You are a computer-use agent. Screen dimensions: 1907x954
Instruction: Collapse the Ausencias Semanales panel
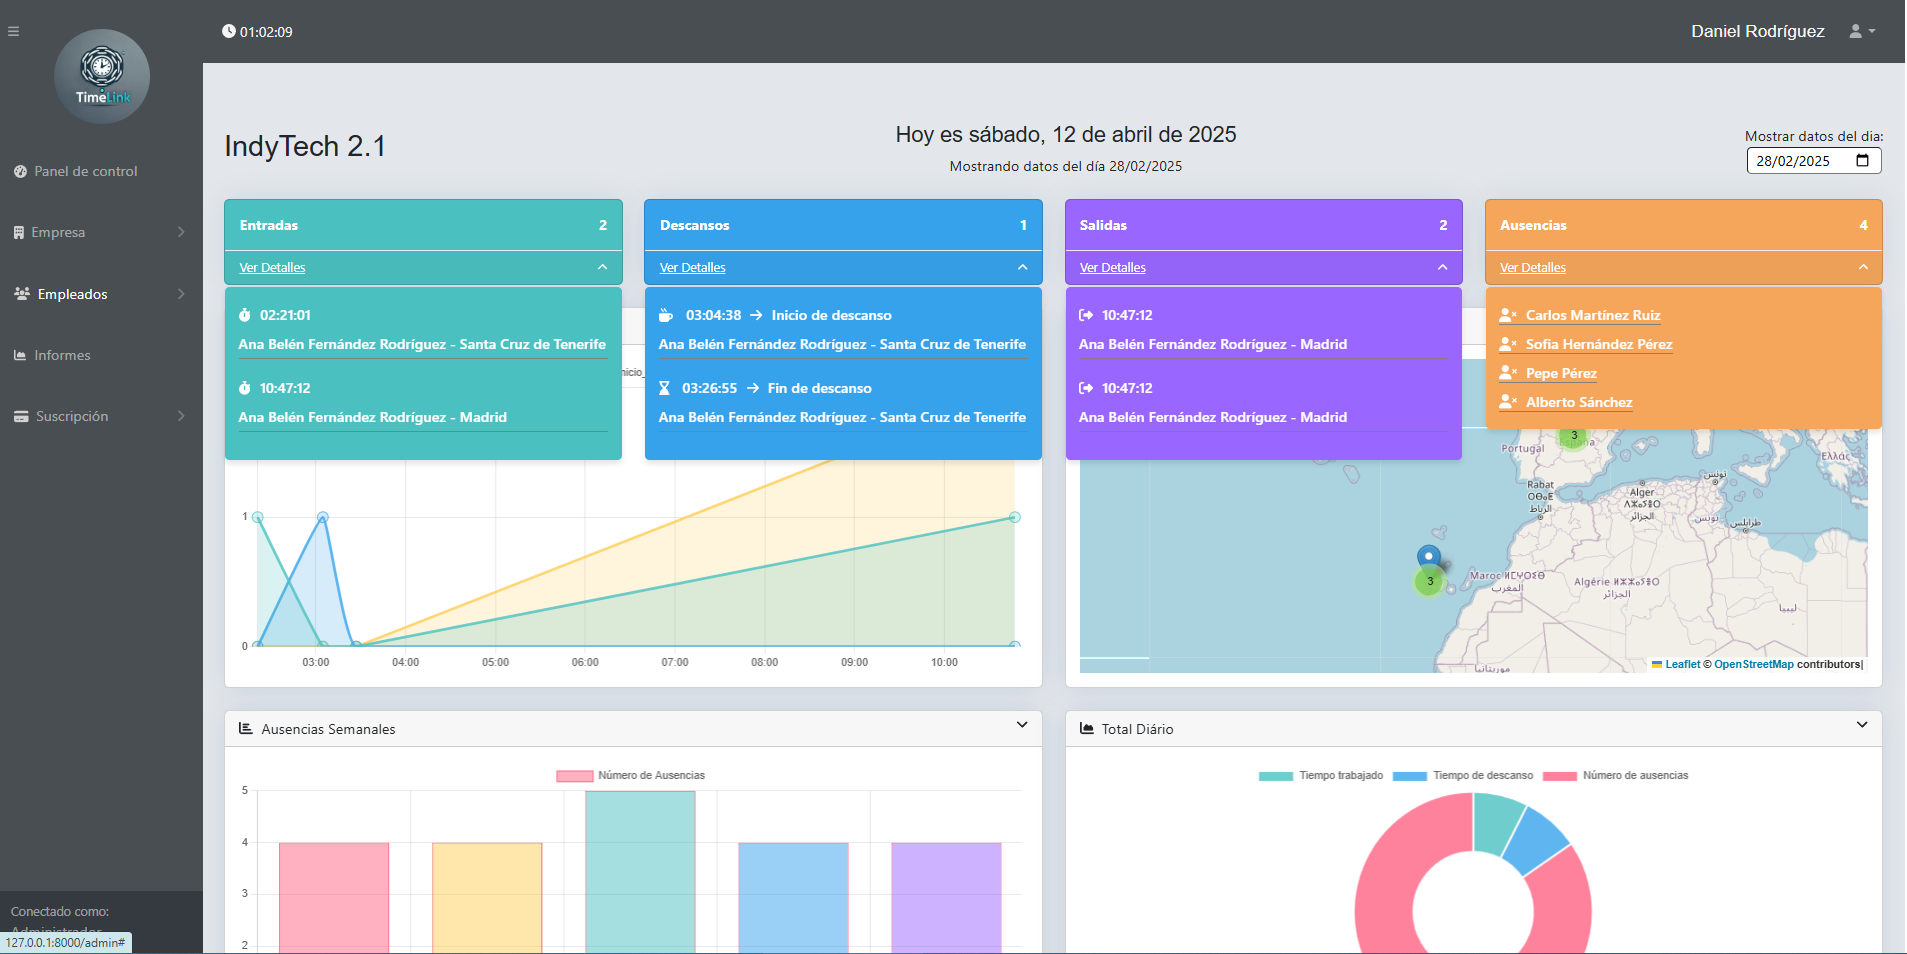[x=1022, y=725]
